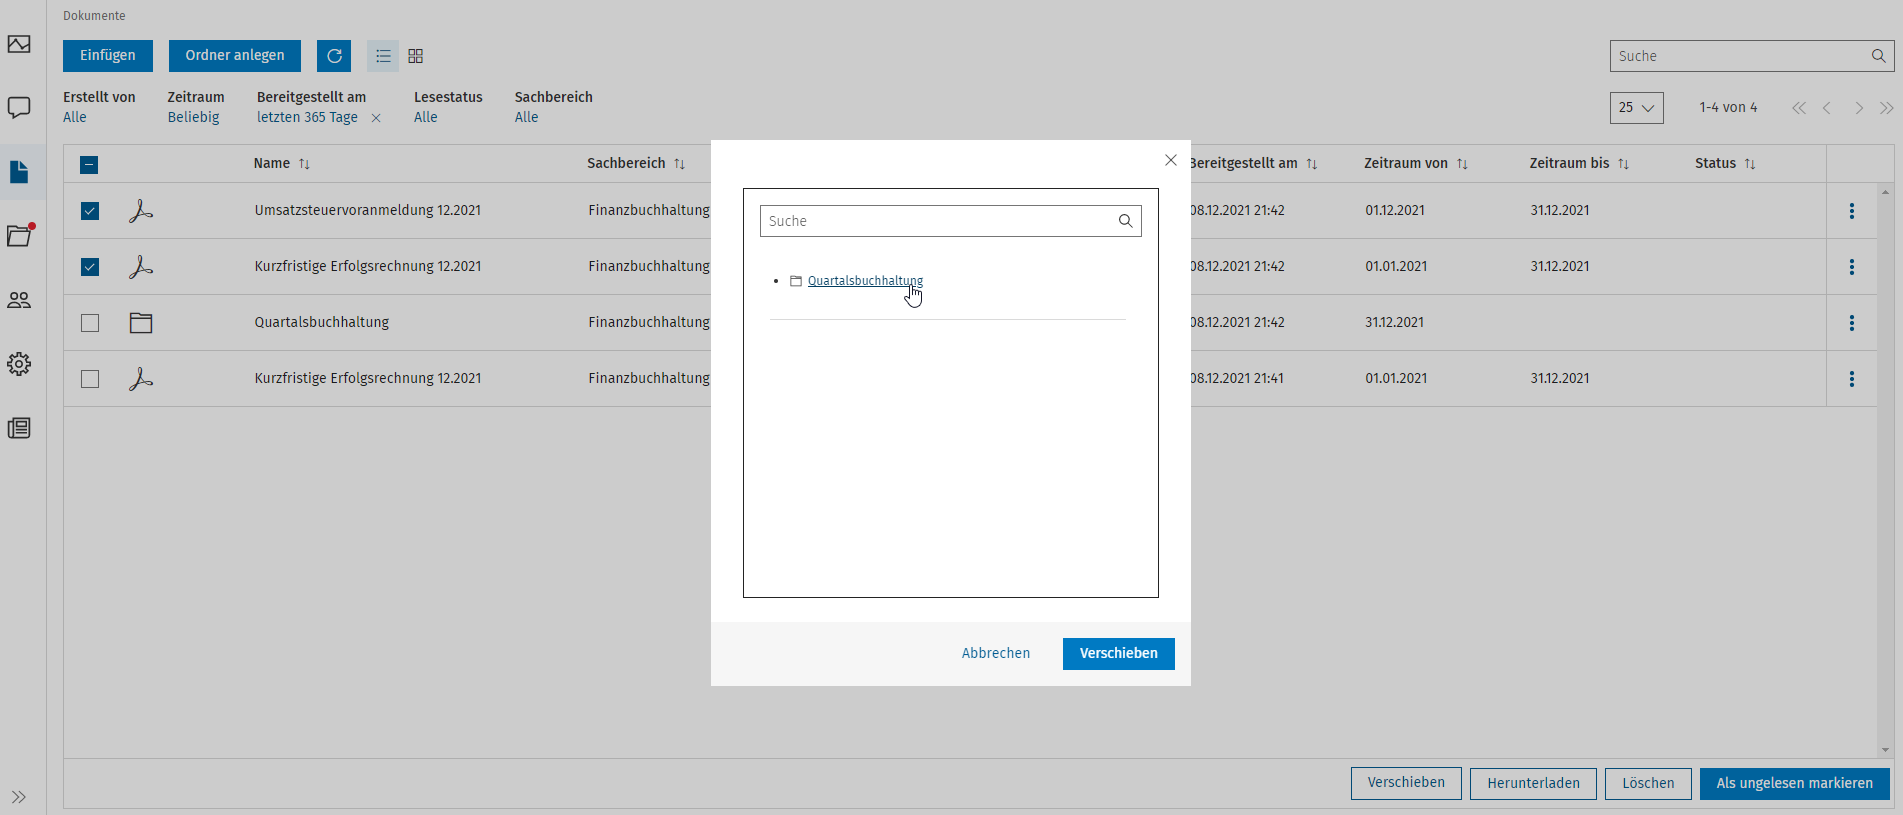Screen dimensions: 1903x815
Task: Open the Sachbereich filter above the table
Action: pyautogui.click(x=553, y=107)
